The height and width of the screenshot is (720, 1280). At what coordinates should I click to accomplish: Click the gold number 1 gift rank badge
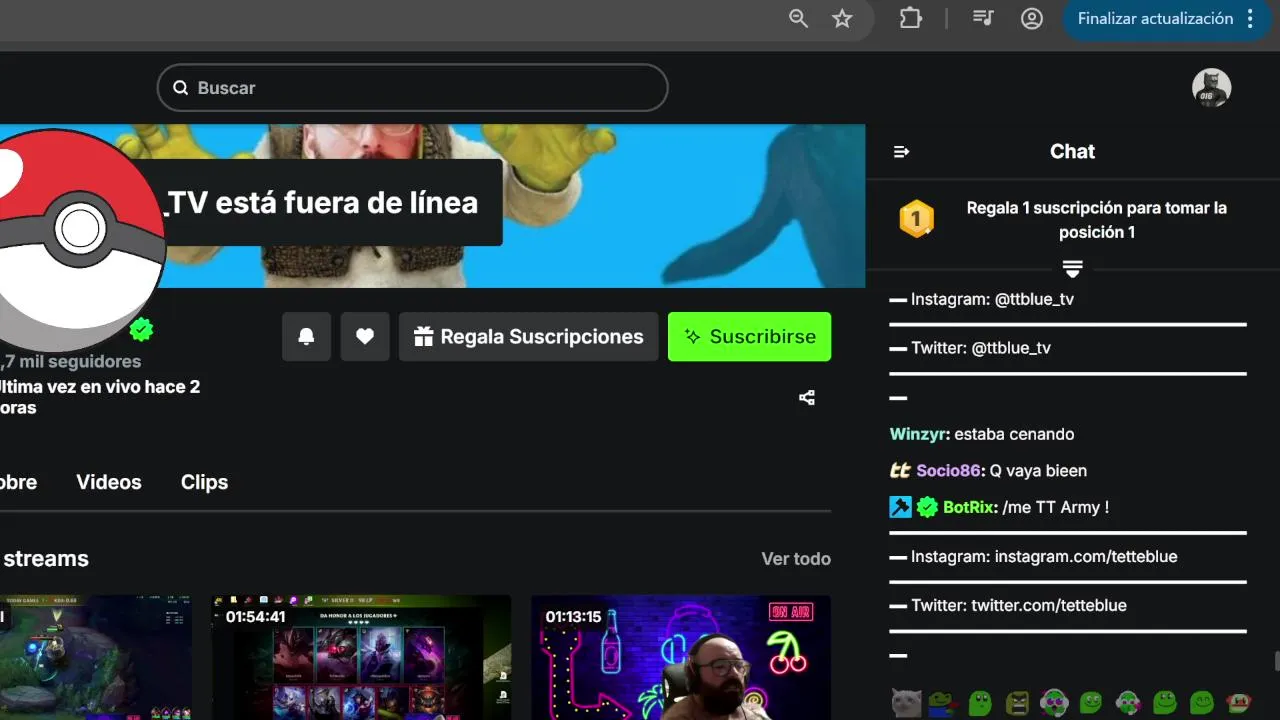[916, 219]
